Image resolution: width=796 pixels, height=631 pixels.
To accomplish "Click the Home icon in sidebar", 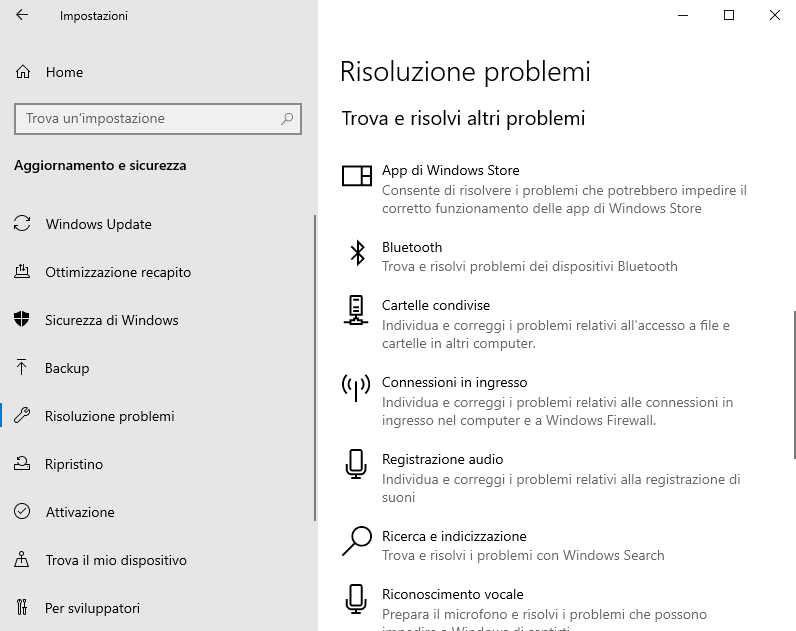I will tap(22, 72).
